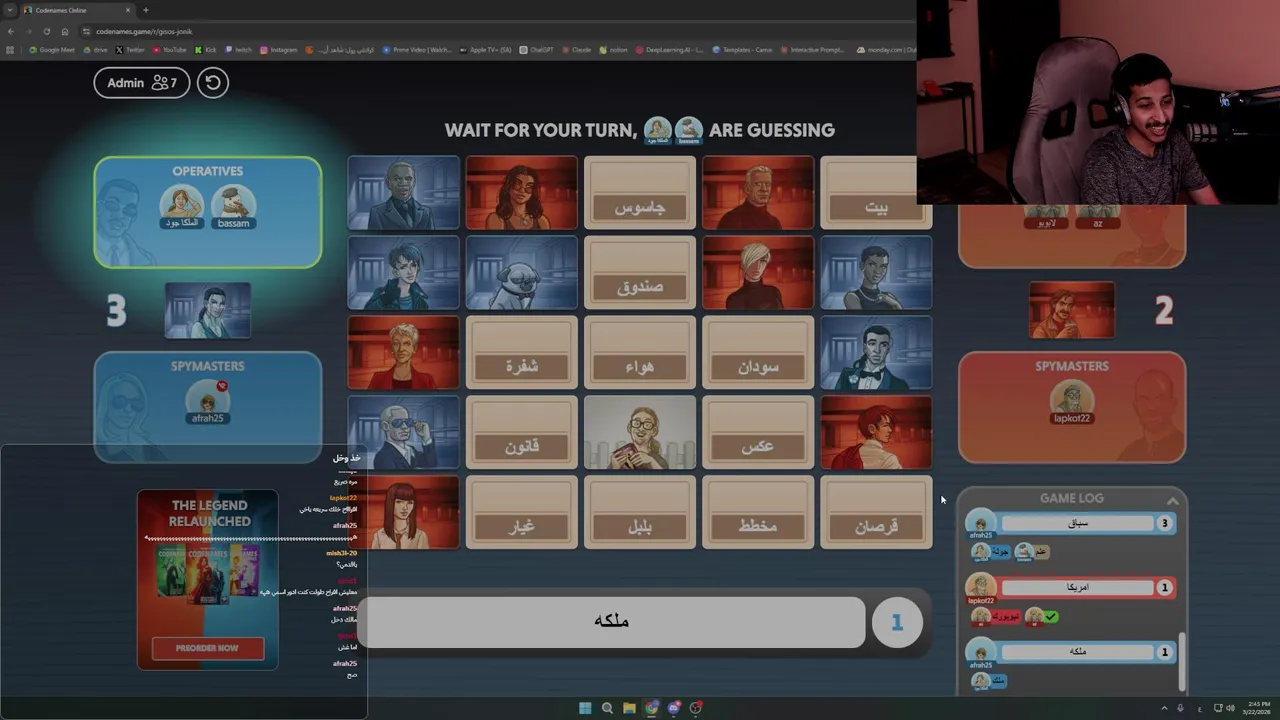Click the game log clue امريكا
This screenshot has height=720, width=1280.
[1078, 587]
